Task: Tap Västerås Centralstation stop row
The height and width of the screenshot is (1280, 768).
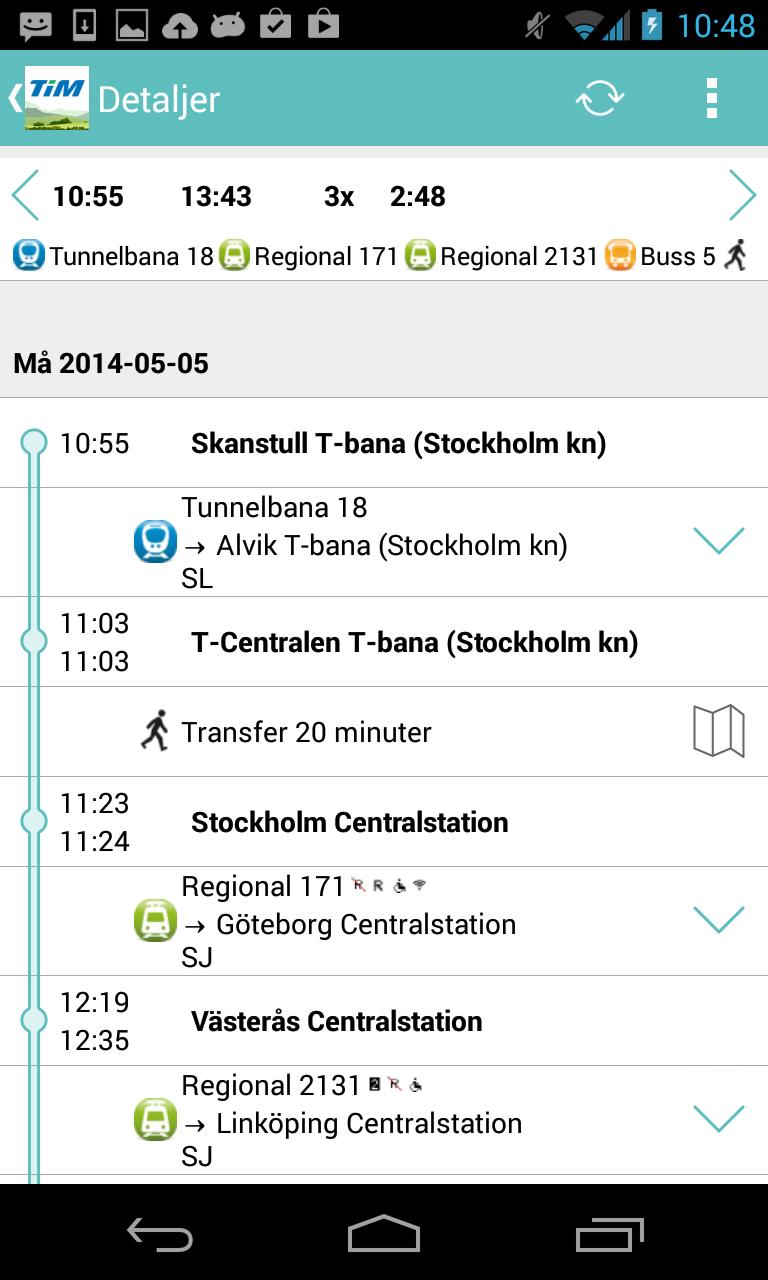Action: (337, 1021)
